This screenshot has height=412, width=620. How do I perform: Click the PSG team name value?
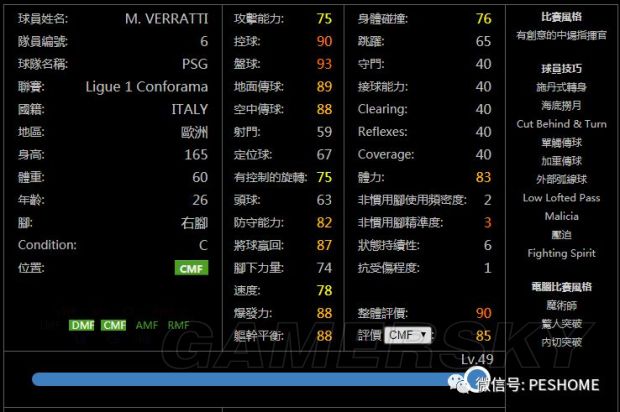coord(195,64)
